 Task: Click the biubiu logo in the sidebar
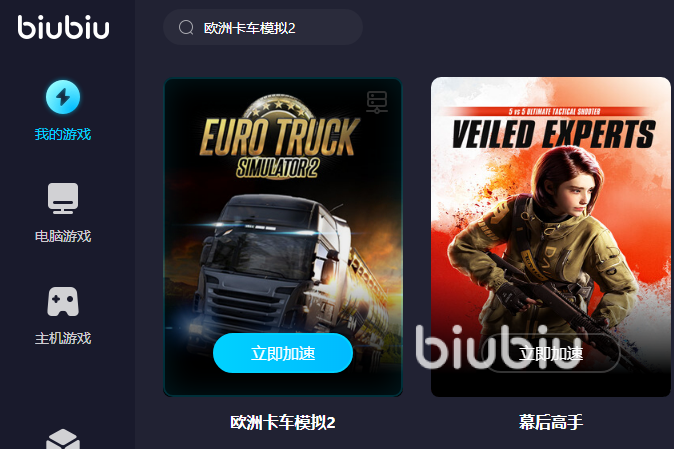pyautogui.click(x=64, y=27)
